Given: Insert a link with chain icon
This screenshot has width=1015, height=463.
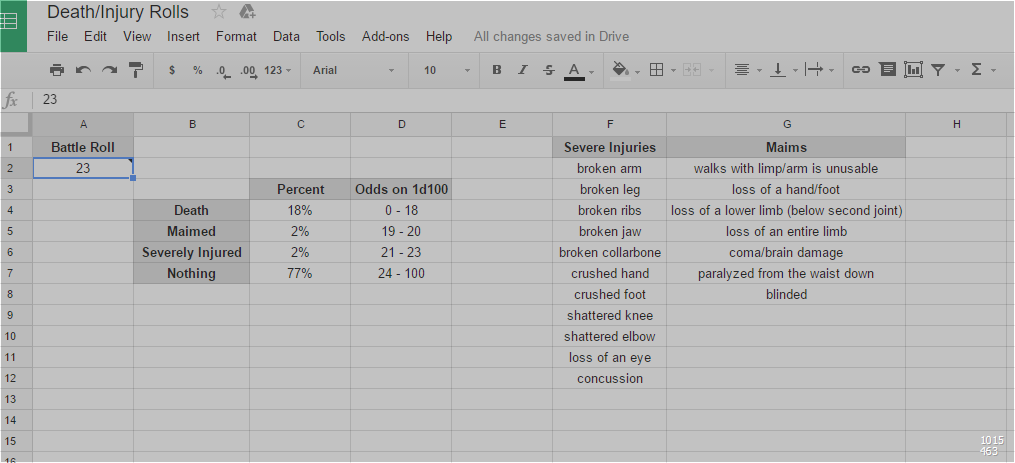Looking at the screenshot, I should pyautogui.click(x=860, y=70).
